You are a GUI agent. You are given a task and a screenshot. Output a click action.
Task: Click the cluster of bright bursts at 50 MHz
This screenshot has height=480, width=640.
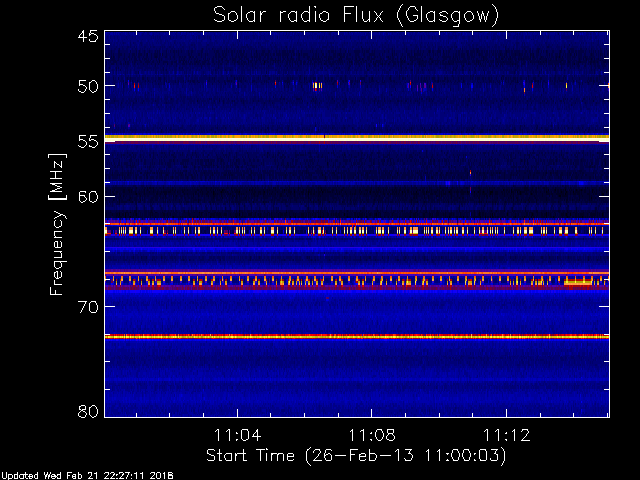pyautogui.click(x=317, y=86)
